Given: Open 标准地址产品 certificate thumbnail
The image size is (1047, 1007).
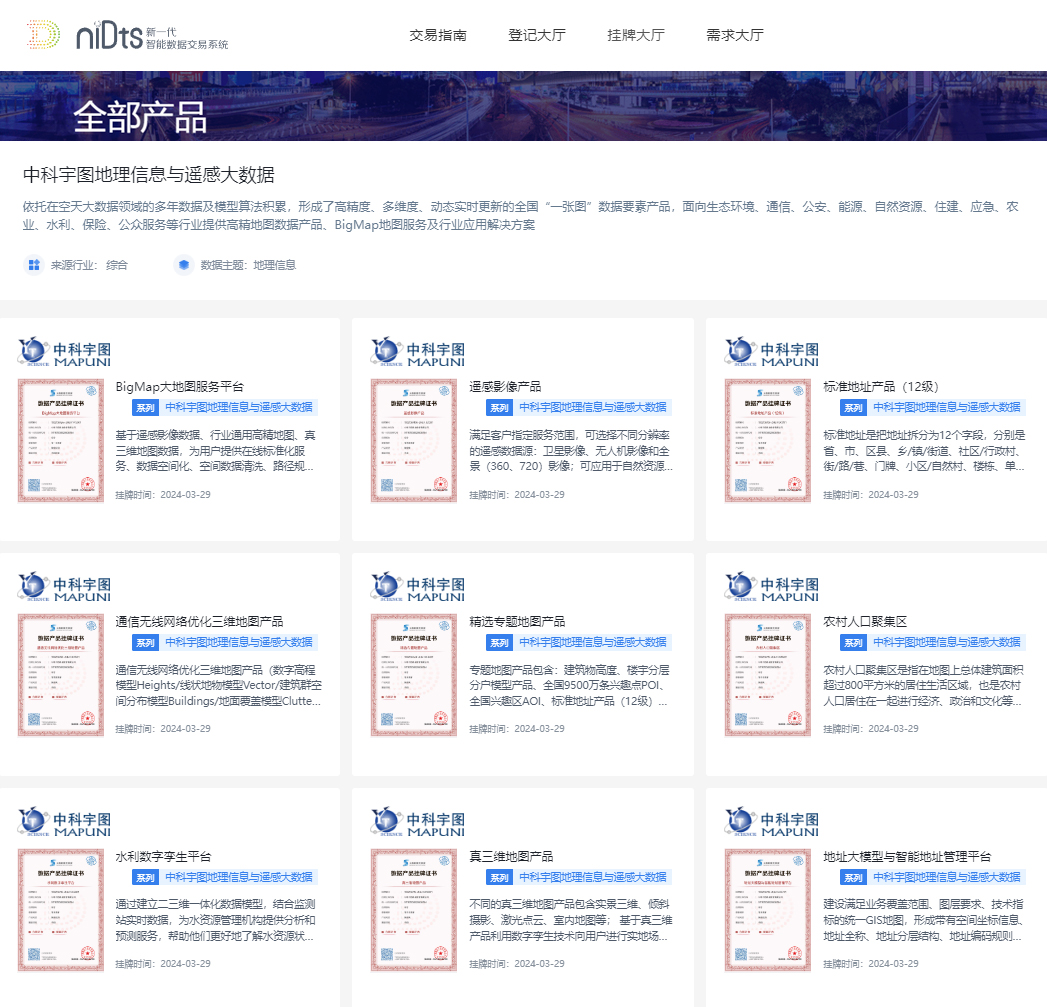Looking at the screenshot, I should pyautogui.click(x=768, y=440).
